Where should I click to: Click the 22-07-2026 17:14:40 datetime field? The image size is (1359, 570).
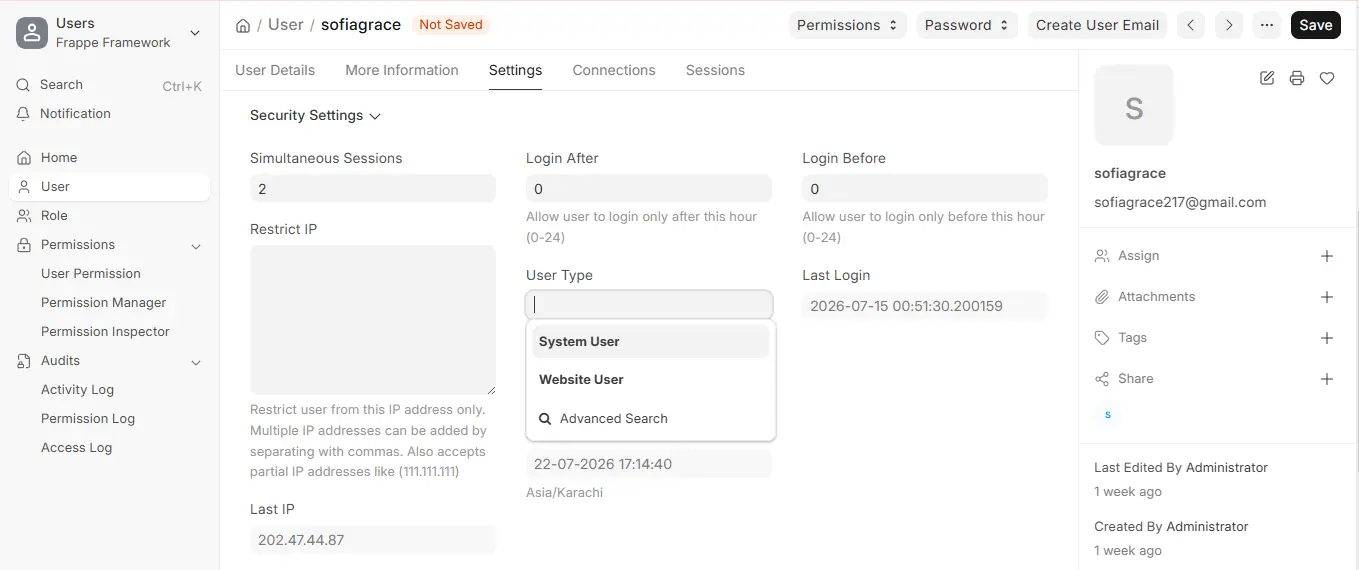(649, 464)
